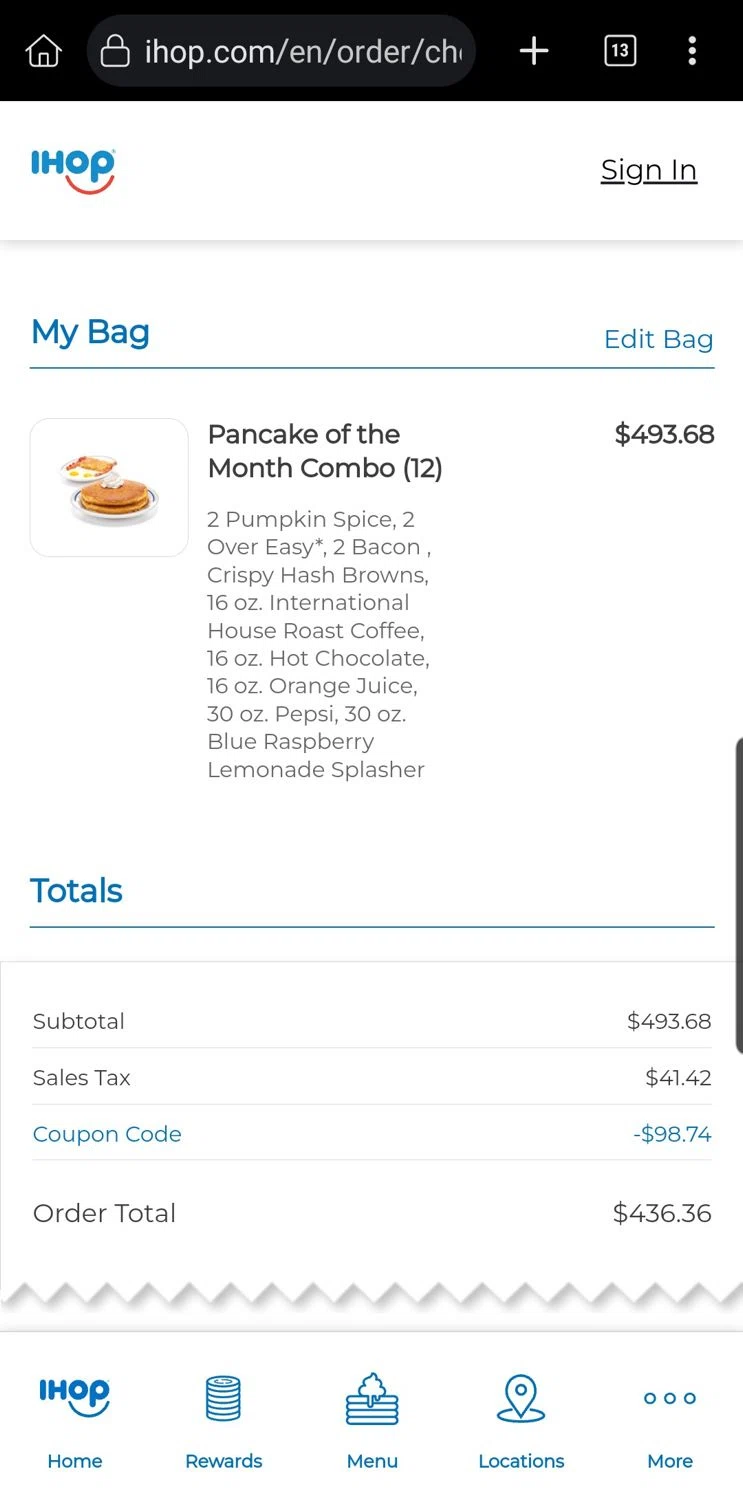Select the Pancake of the Month Combo title
Screen dimensions: 743x1500
pyautogui.click(x=324, y=451)
